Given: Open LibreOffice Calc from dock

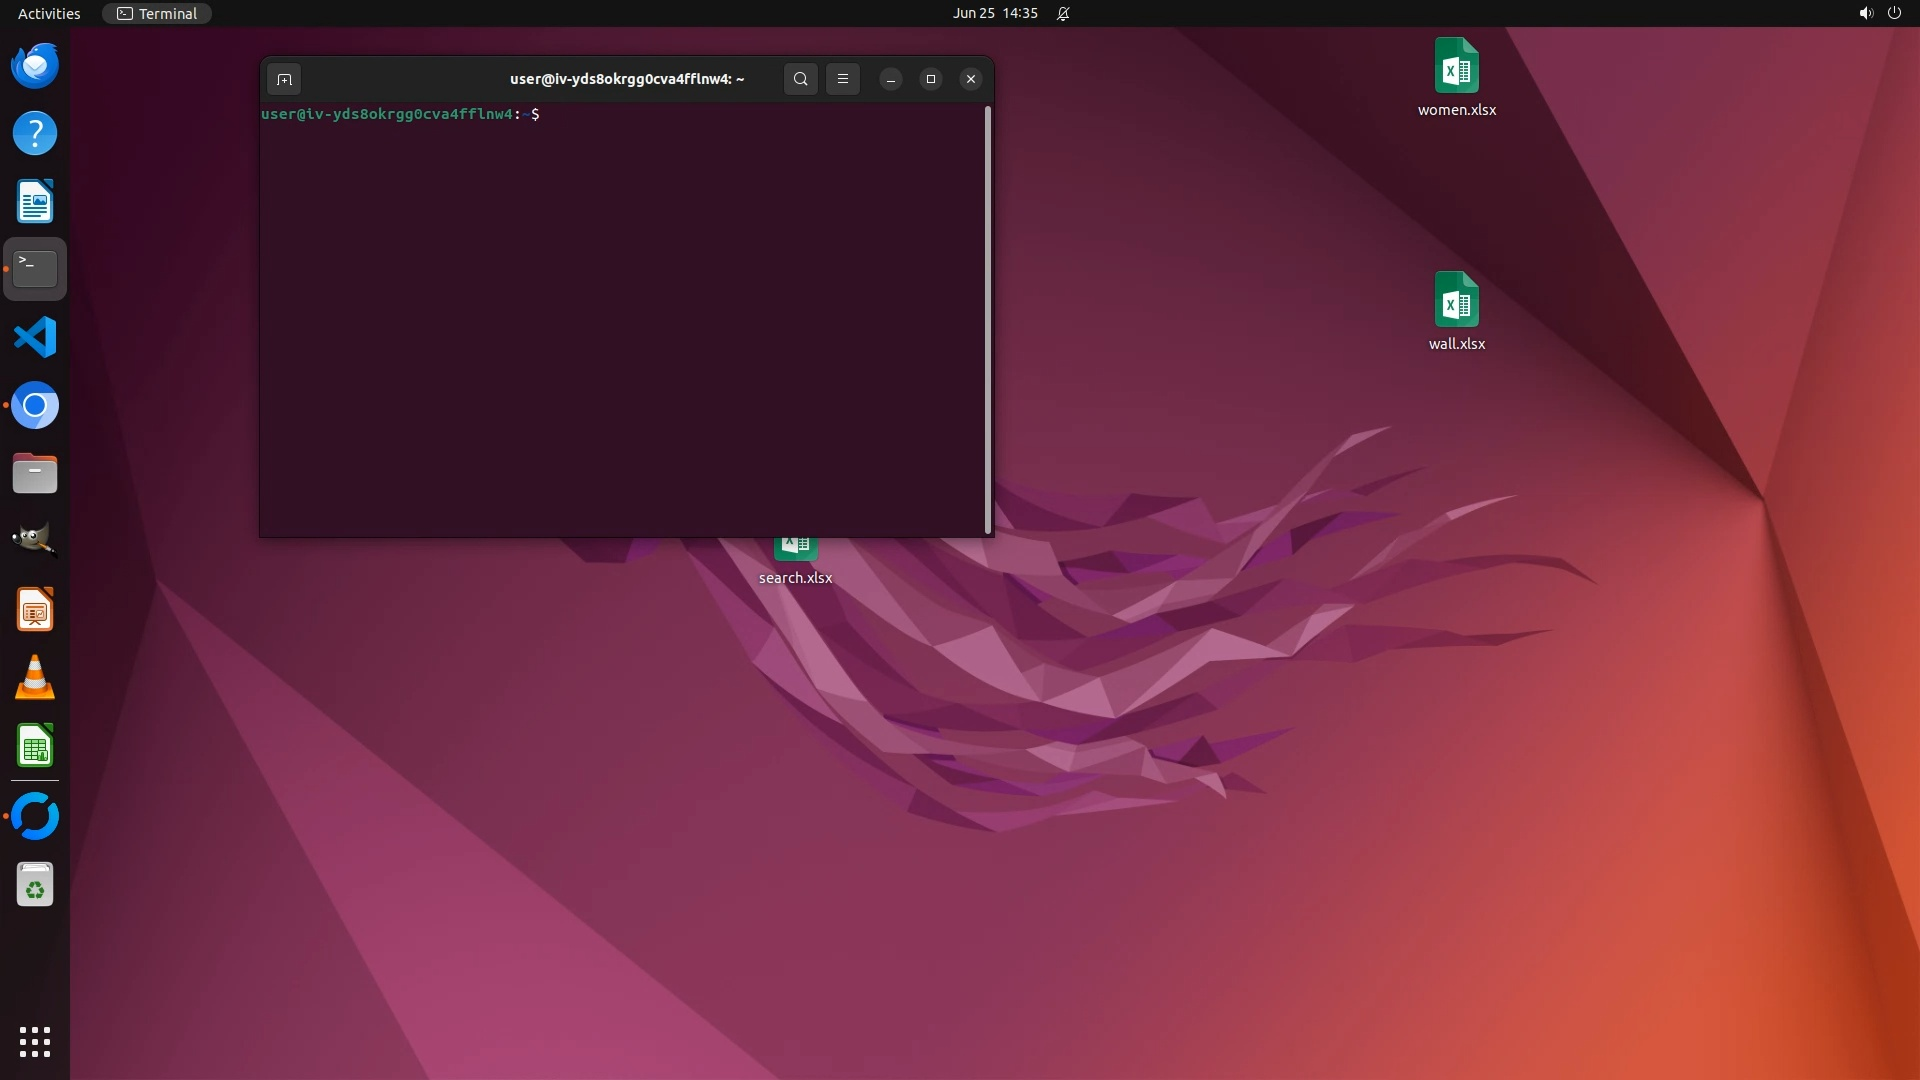Looking at the screenshot, I should tap(35, 746).
